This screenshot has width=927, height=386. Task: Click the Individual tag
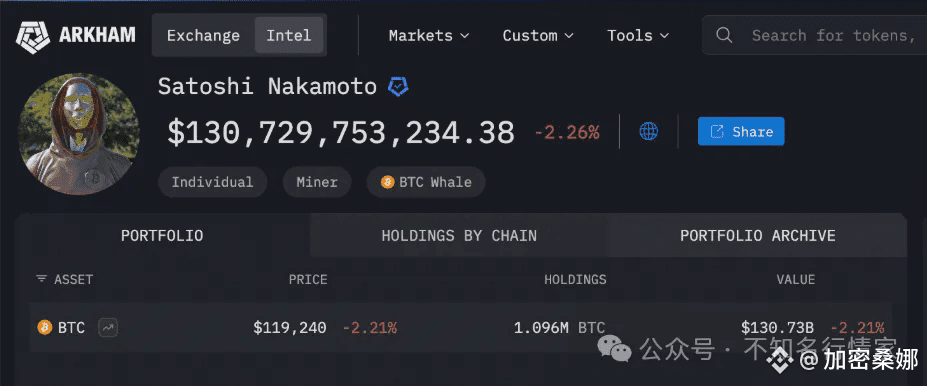(x=212, y=182)
